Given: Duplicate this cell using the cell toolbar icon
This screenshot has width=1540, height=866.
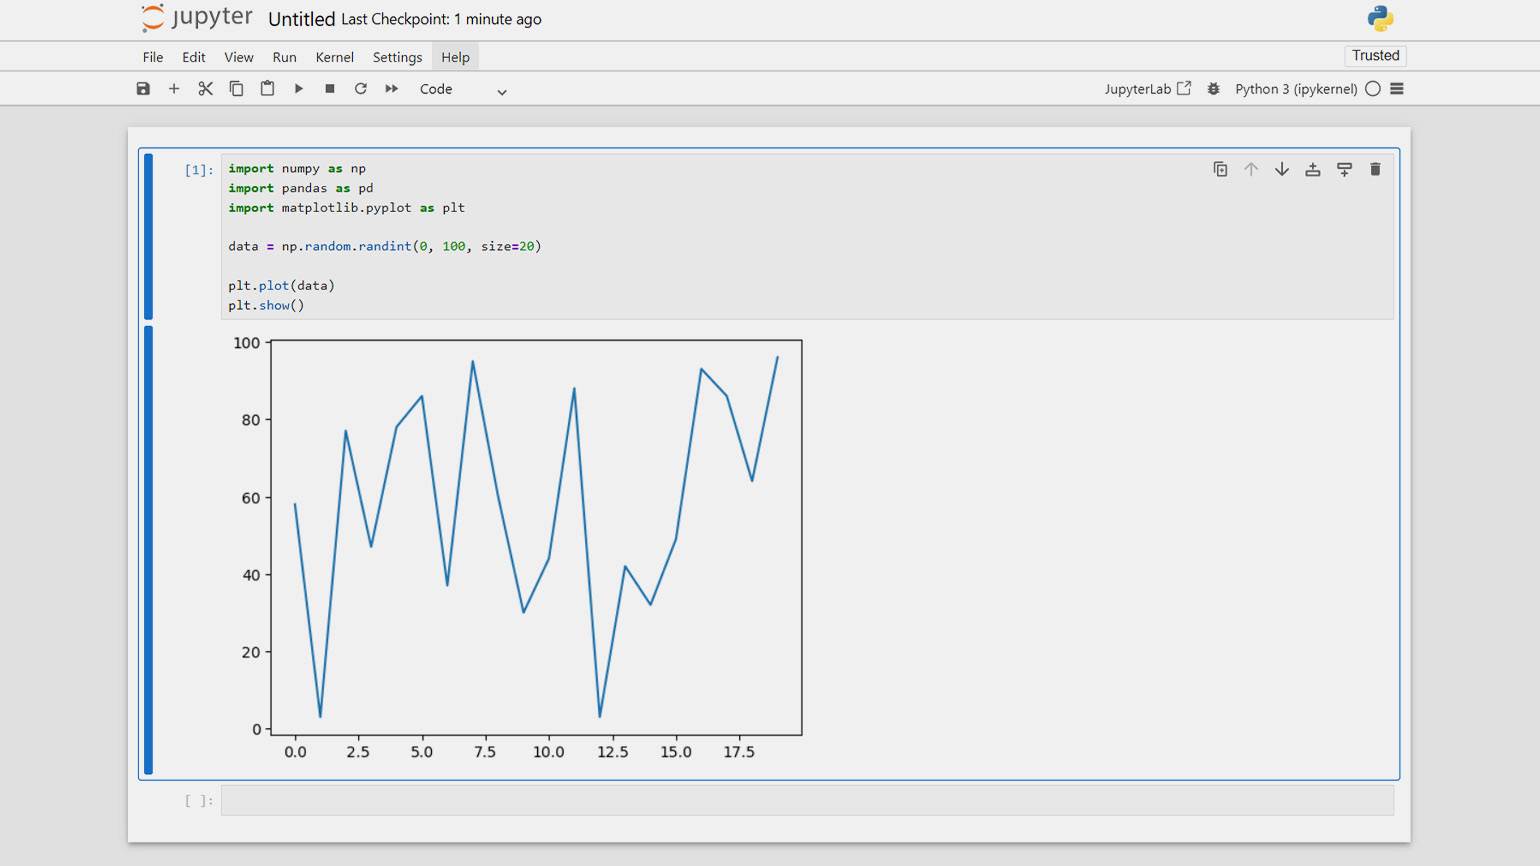Looking at the screenshot, I should tap(1220, 170).
